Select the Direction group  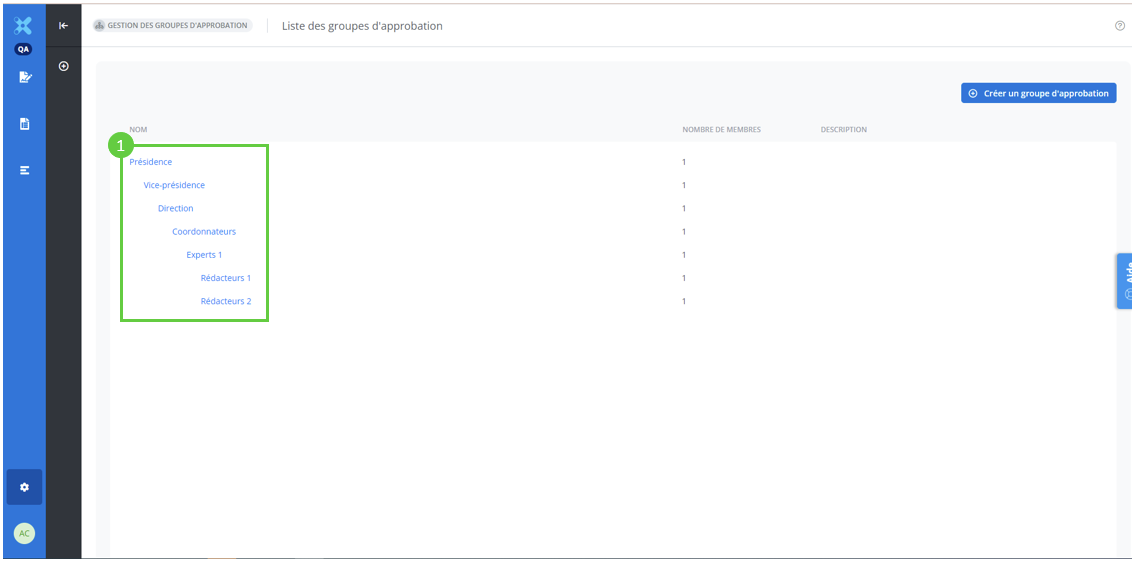pyautogui.click(x=175, y=208)
